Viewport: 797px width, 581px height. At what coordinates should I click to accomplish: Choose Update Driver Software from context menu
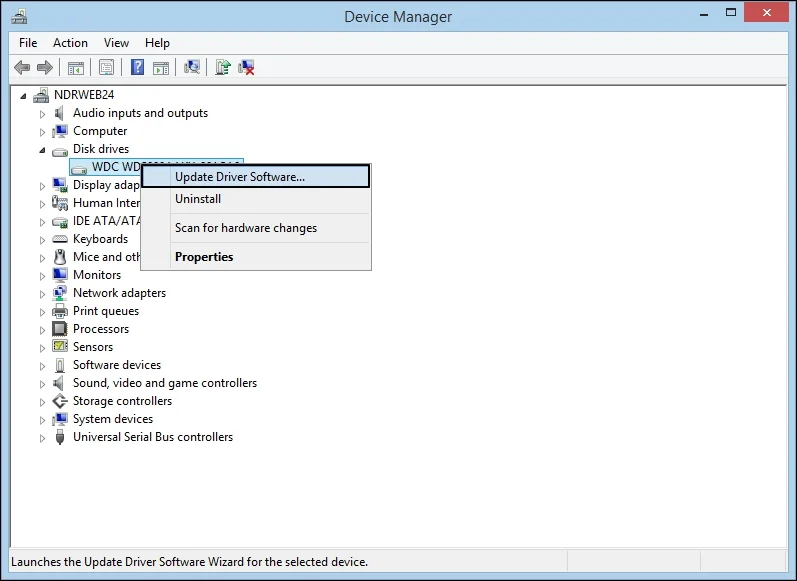(x=256, y=176)
